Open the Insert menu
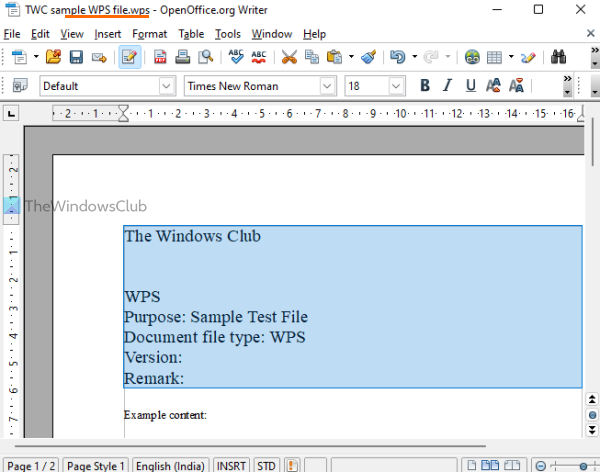This screenshot has width=600, height=472. [x=108, y=34]
